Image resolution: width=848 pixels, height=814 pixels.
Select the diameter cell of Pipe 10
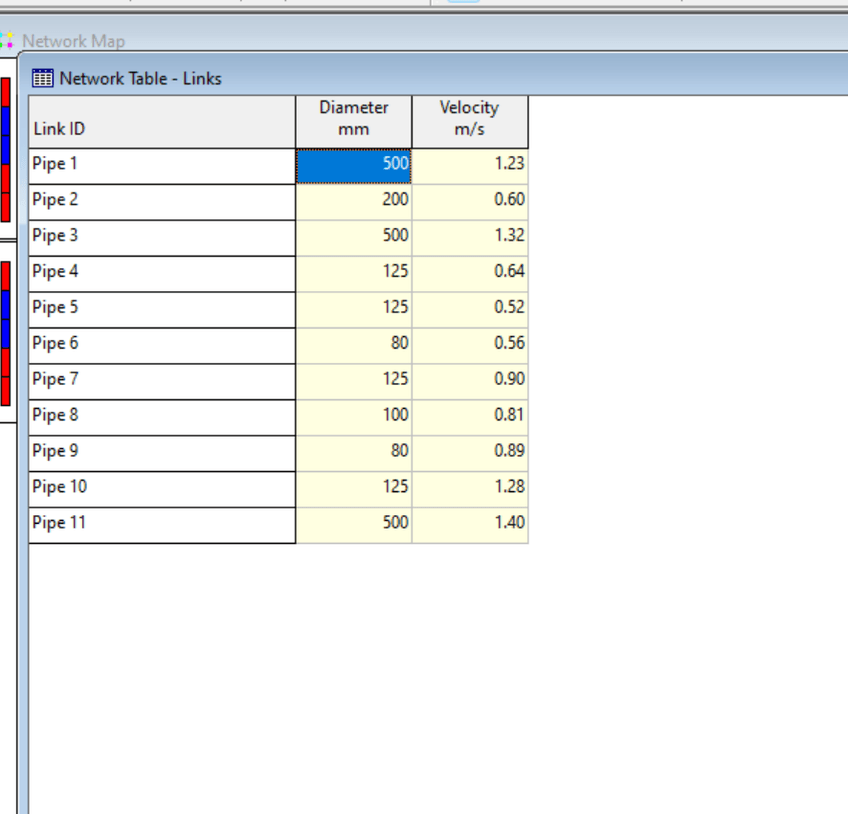coord(353,488)
